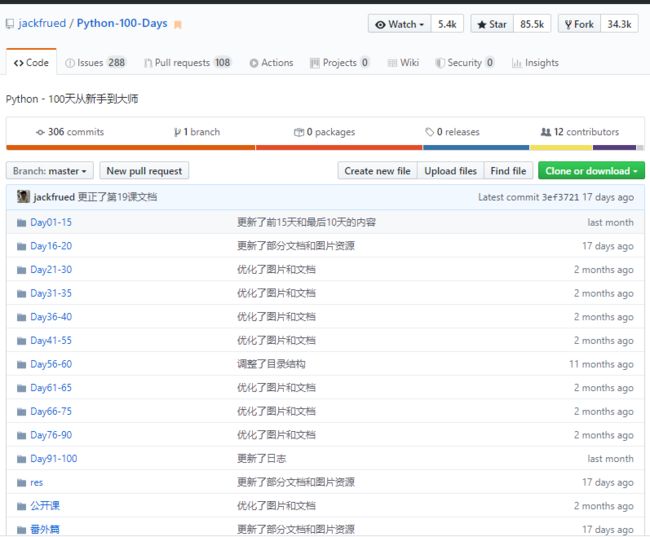
Task: Click the Day61-65 folder icon
Action: pyautogui.click(x=22, y=389)
